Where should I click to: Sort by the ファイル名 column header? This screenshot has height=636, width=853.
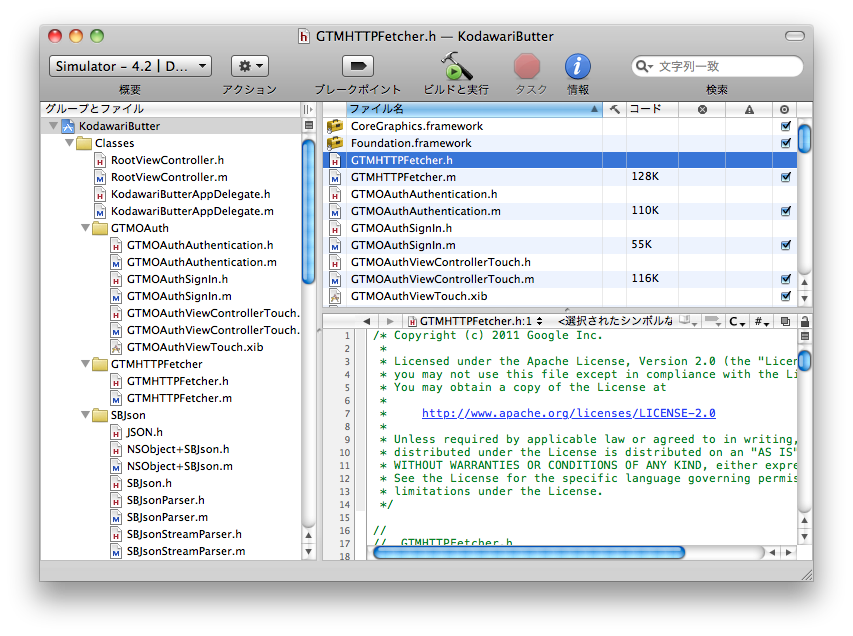coord(470,109)
